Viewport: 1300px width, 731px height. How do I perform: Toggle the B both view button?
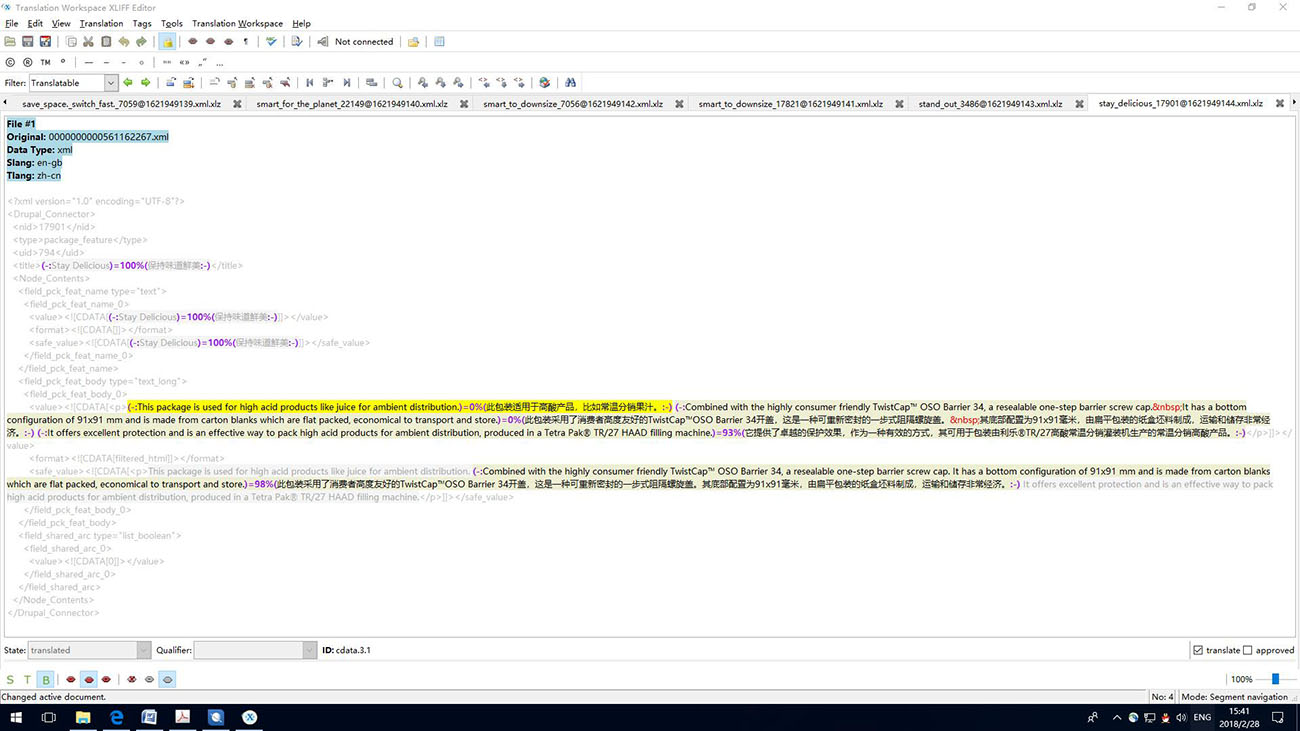46,680
